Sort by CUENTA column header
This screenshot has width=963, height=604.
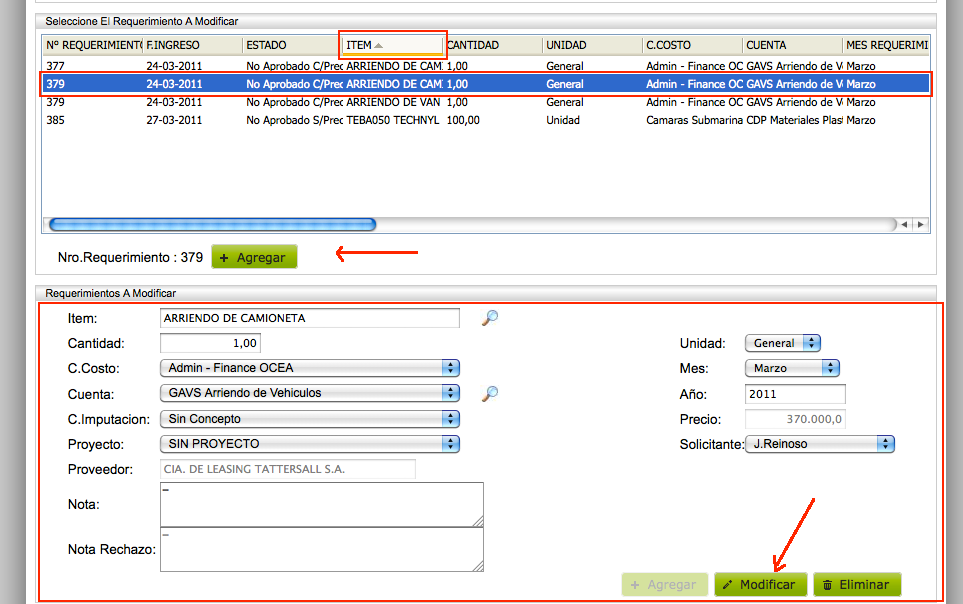(793, 45)
